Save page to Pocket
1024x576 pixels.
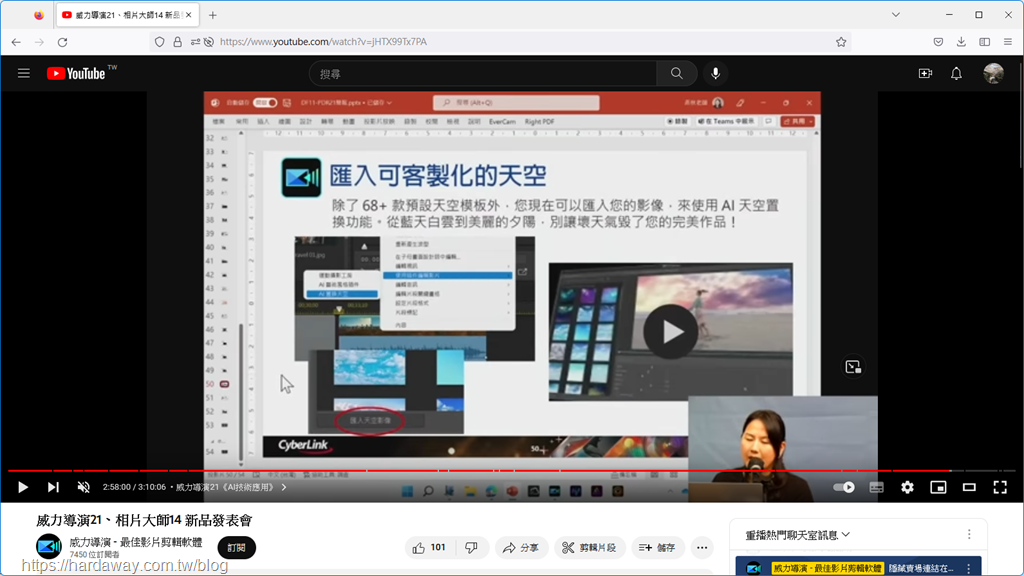[938, 42]
